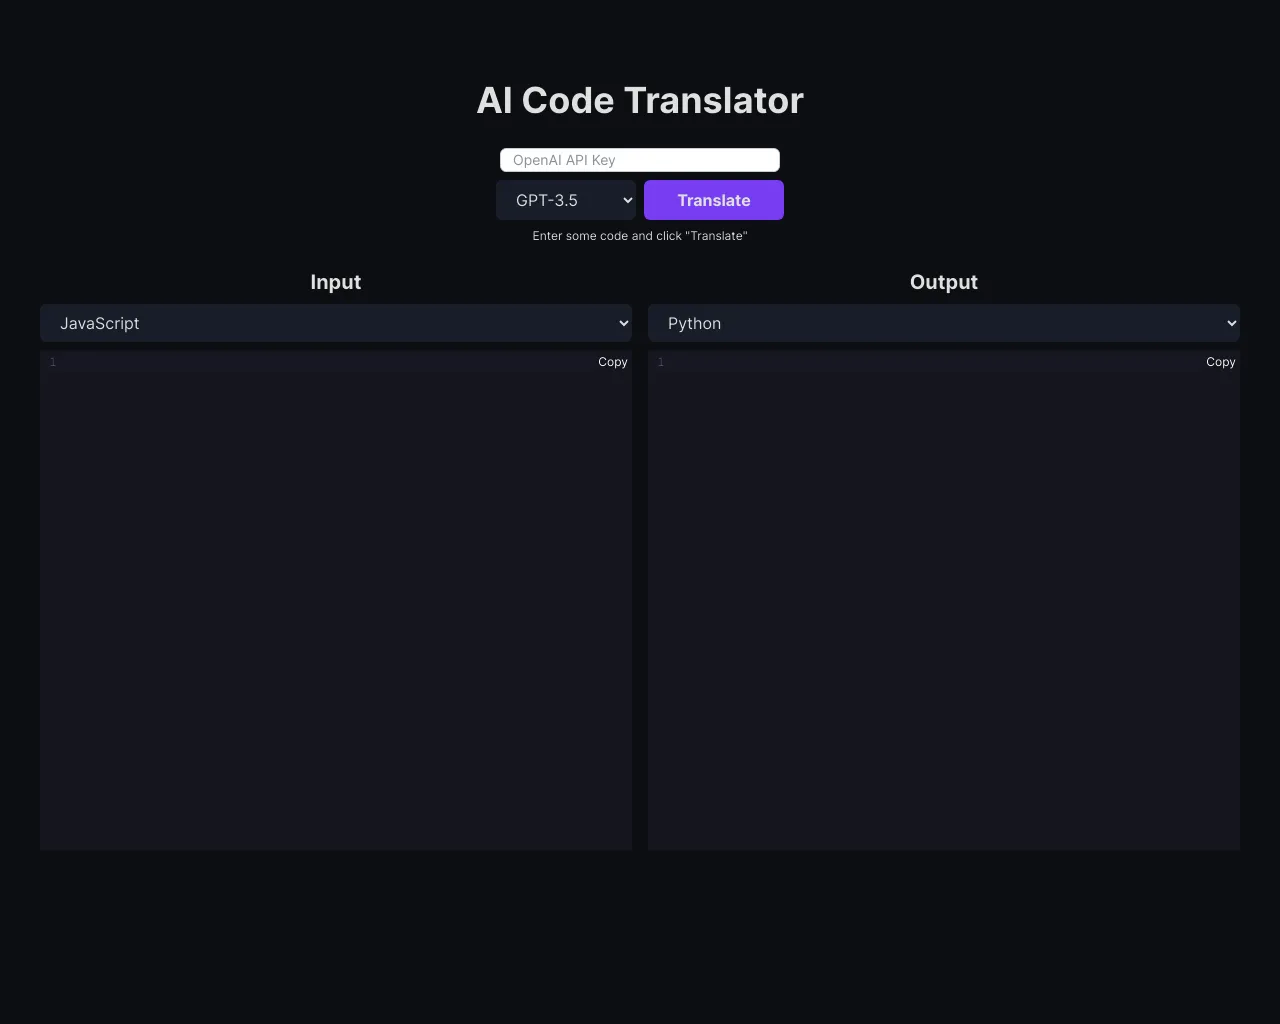Click the input language selector chevron
1280x1024 pixels.
click(621, 323)
